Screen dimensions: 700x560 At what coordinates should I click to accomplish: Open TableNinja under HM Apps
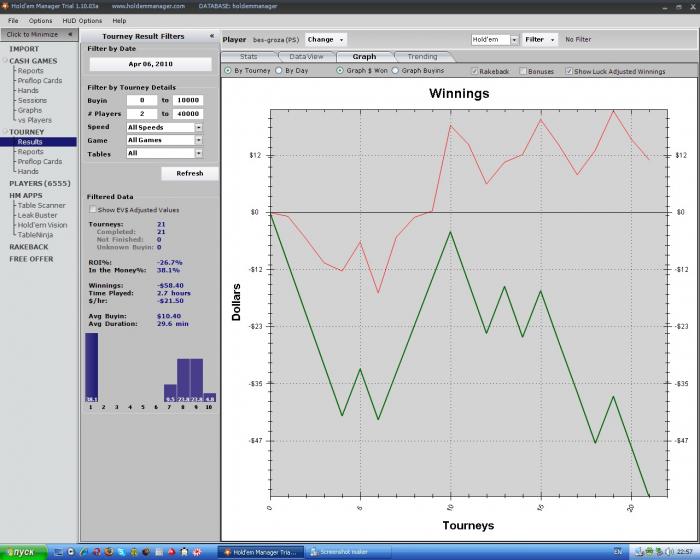point(35,235)
